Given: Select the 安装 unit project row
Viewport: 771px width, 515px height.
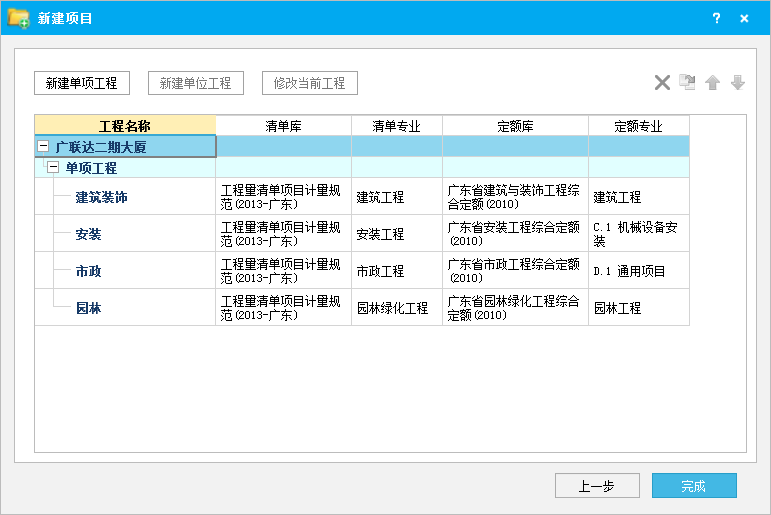Looking at the screenshot, I should [x=88, y=234].
